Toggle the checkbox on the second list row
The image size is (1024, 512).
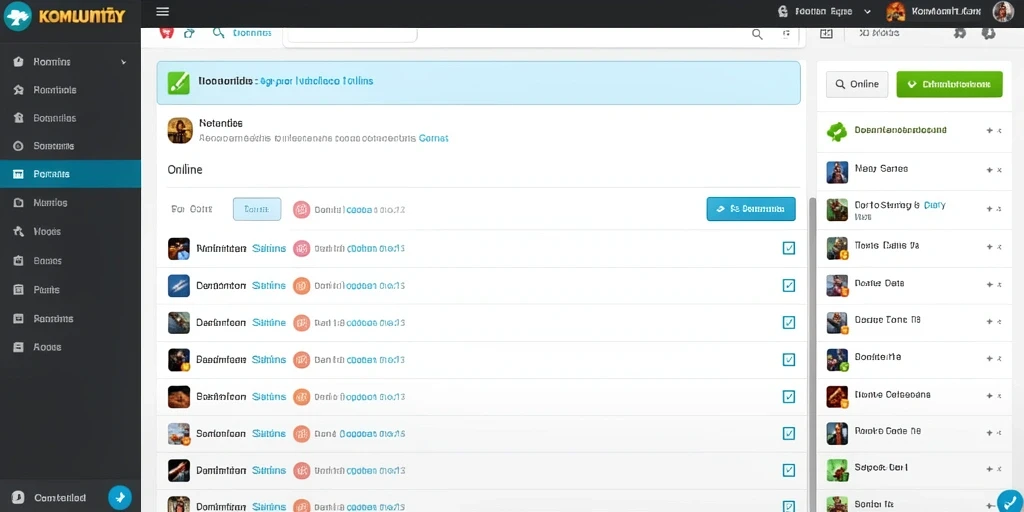pos(789,285)
